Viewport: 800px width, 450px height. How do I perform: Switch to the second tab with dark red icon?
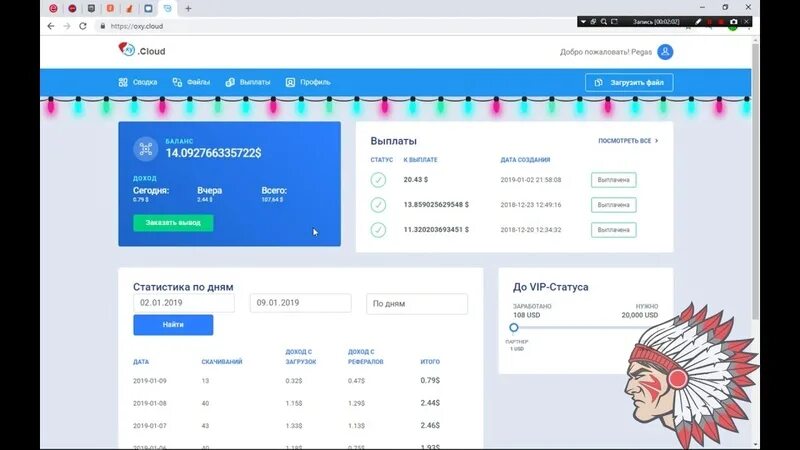click(72, 8)
